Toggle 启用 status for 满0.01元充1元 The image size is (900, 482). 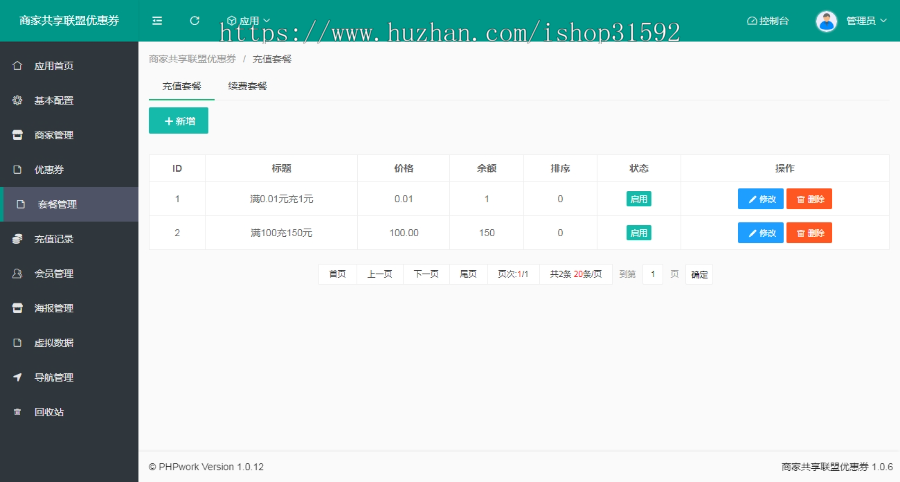point(639,199)
